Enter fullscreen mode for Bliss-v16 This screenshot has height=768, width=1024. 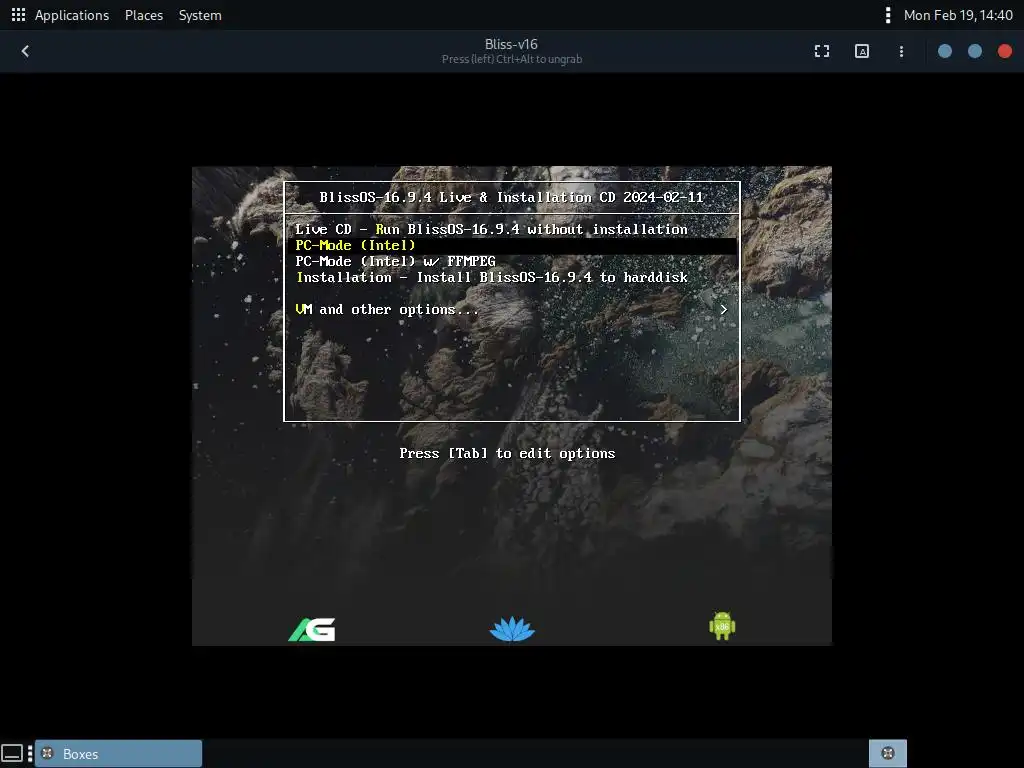822,51
